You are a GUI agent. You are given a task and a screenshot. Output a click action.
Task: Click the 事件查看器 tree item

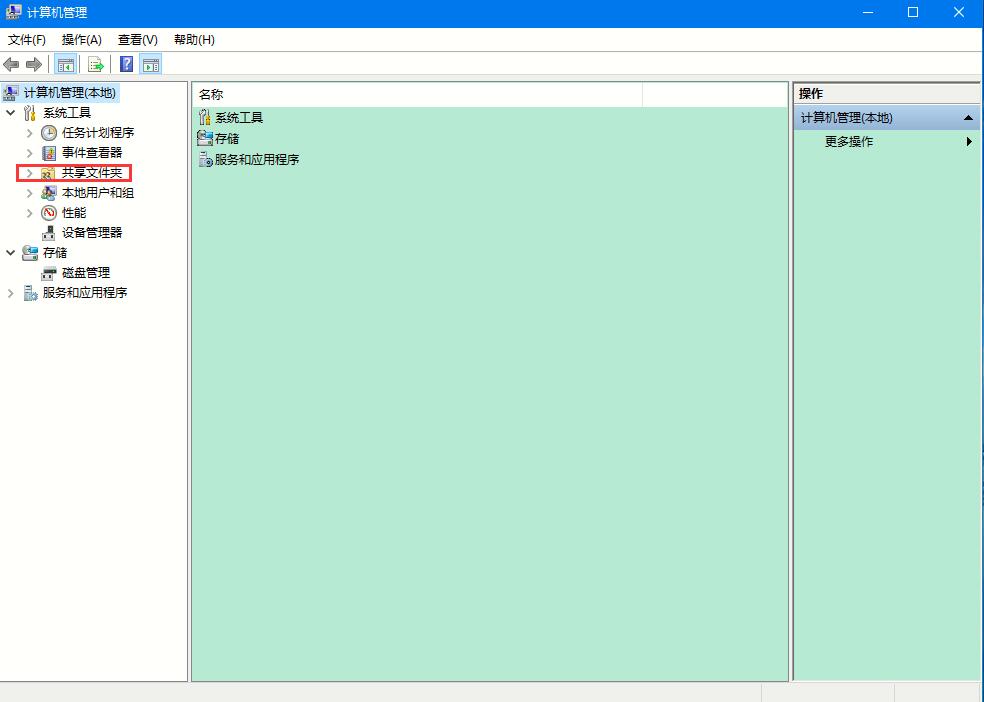89,152
